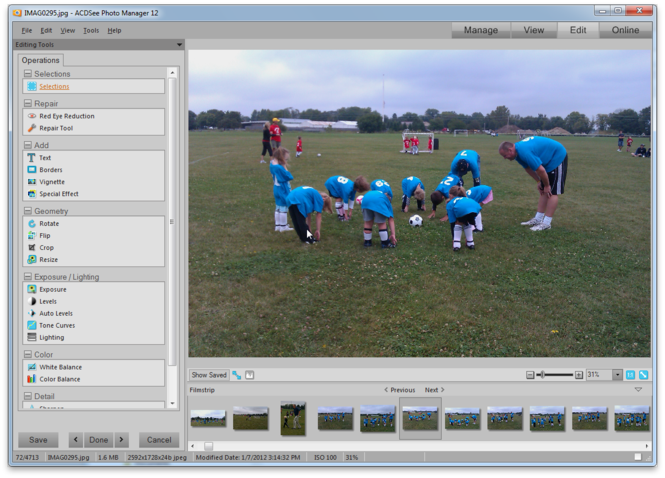Click the zoom out minus icon
Image resolution: width=665 pixels, height=478 pixels.
(x=530, y=375)
